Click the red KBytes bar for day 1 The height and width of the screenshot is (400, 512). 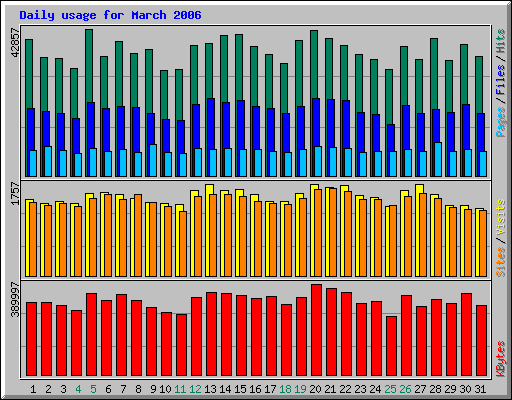pyautogui.click(x=31, y=339)
